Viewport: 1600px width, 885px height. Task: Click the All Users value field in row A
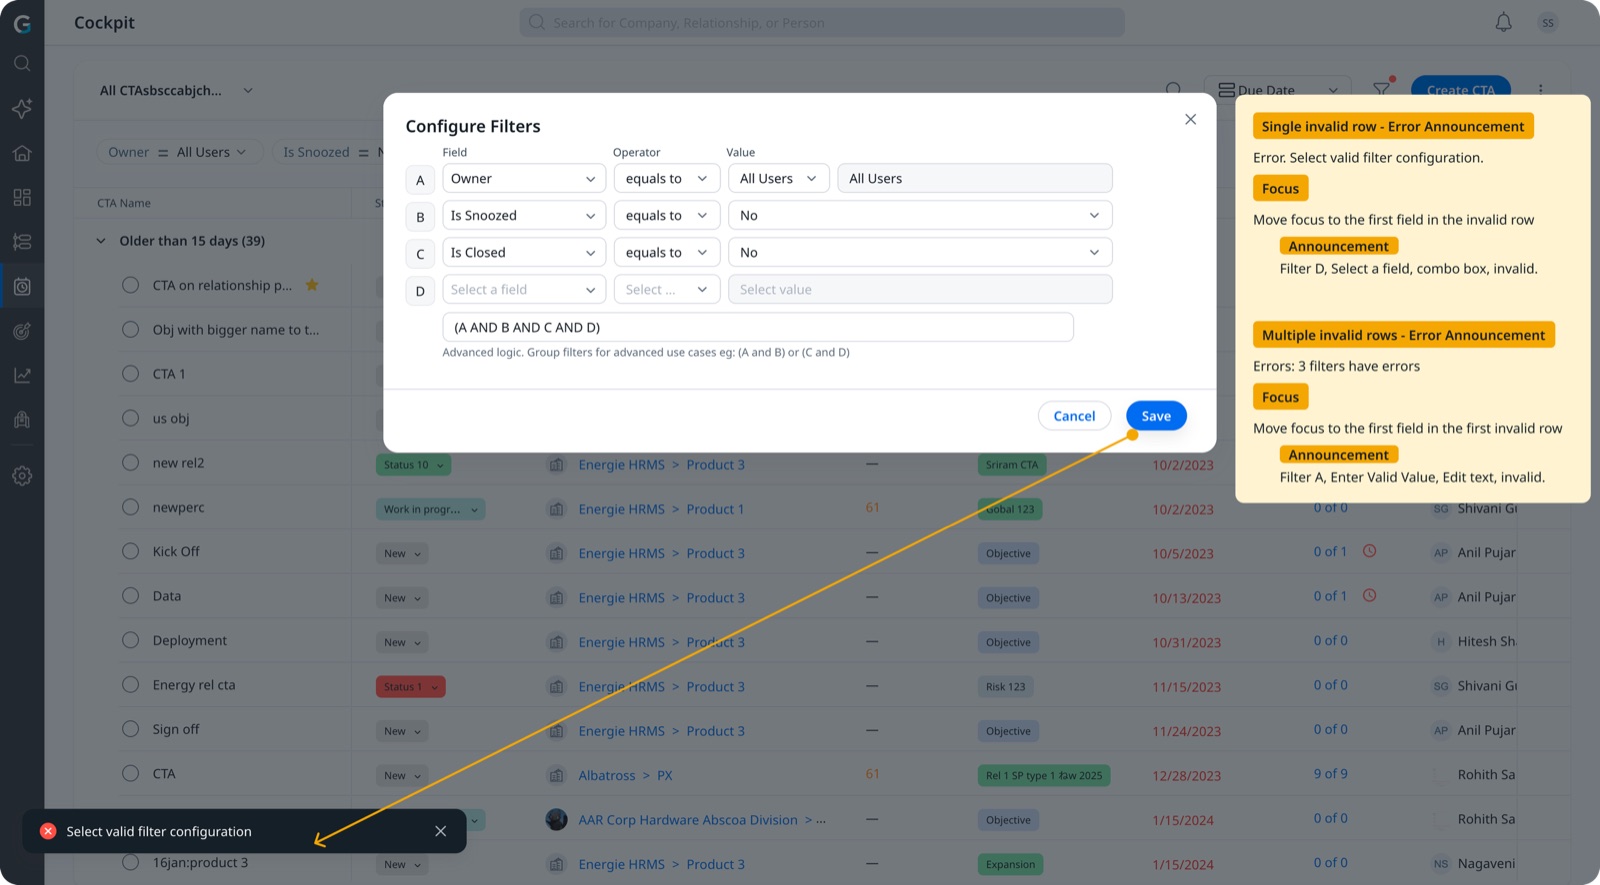(975, 178)
